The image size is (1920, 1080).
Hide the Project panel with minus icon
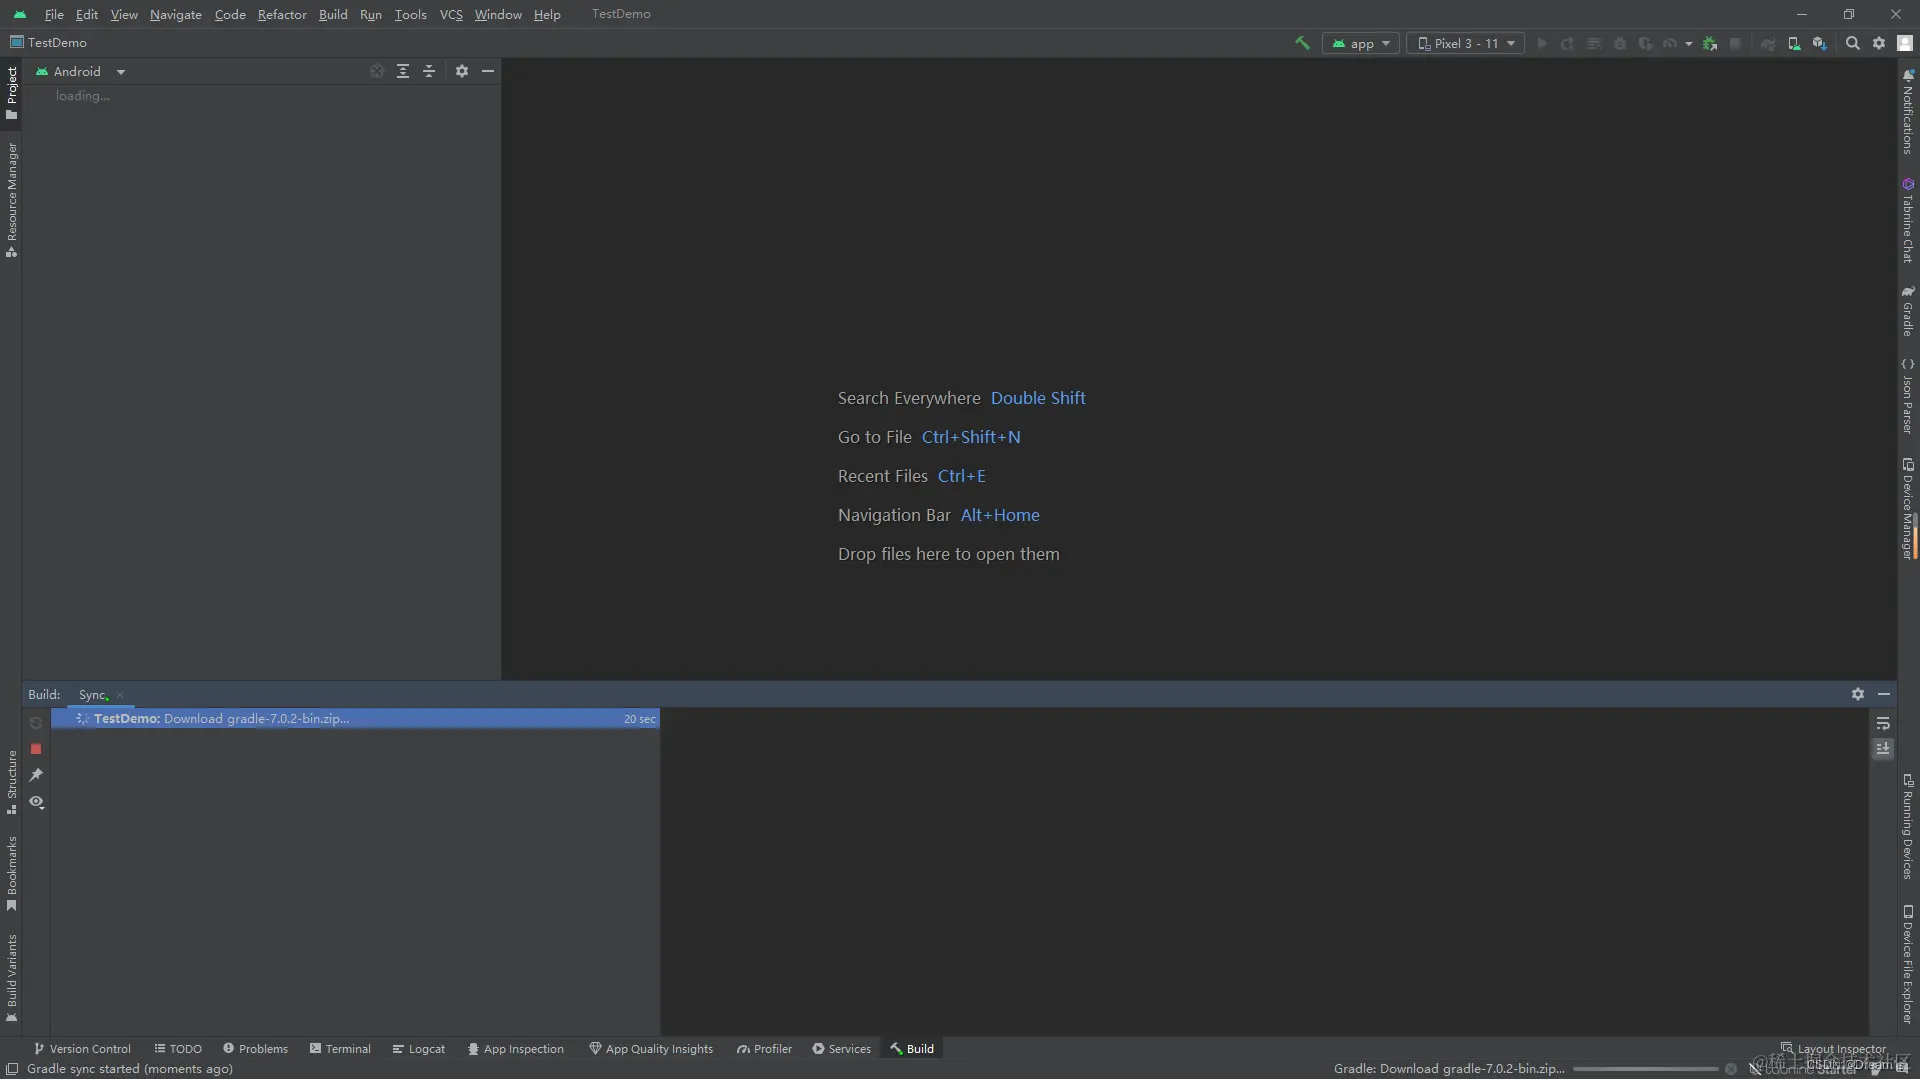tap(488, 71)
